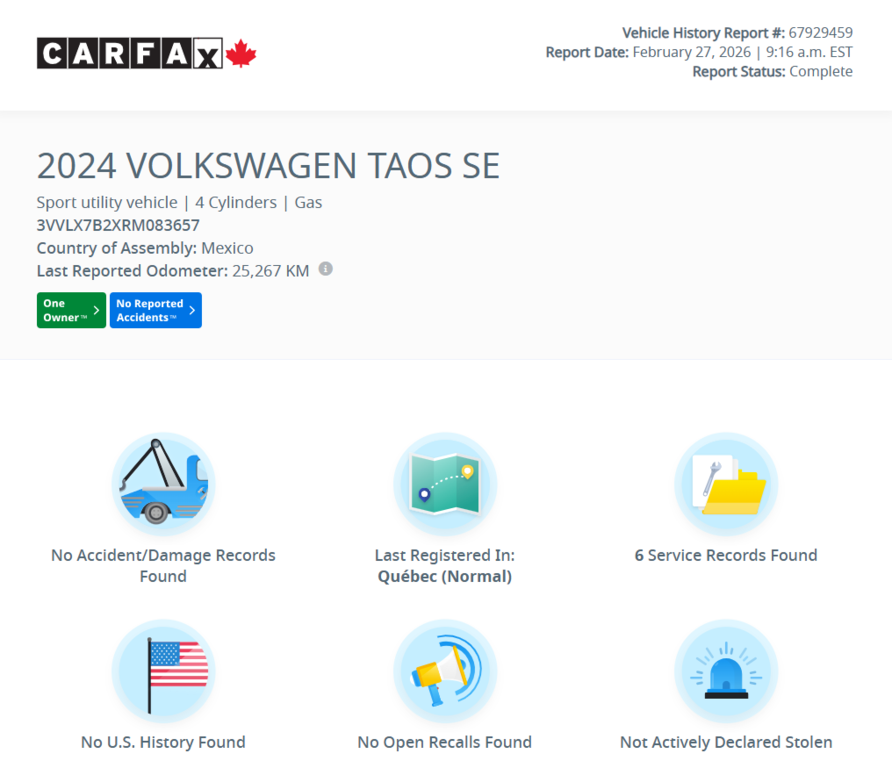Click the 2024 Volkswagen Taos SE title
The image size is (892, 768).
pyautogui.click(x=268, y=165)
